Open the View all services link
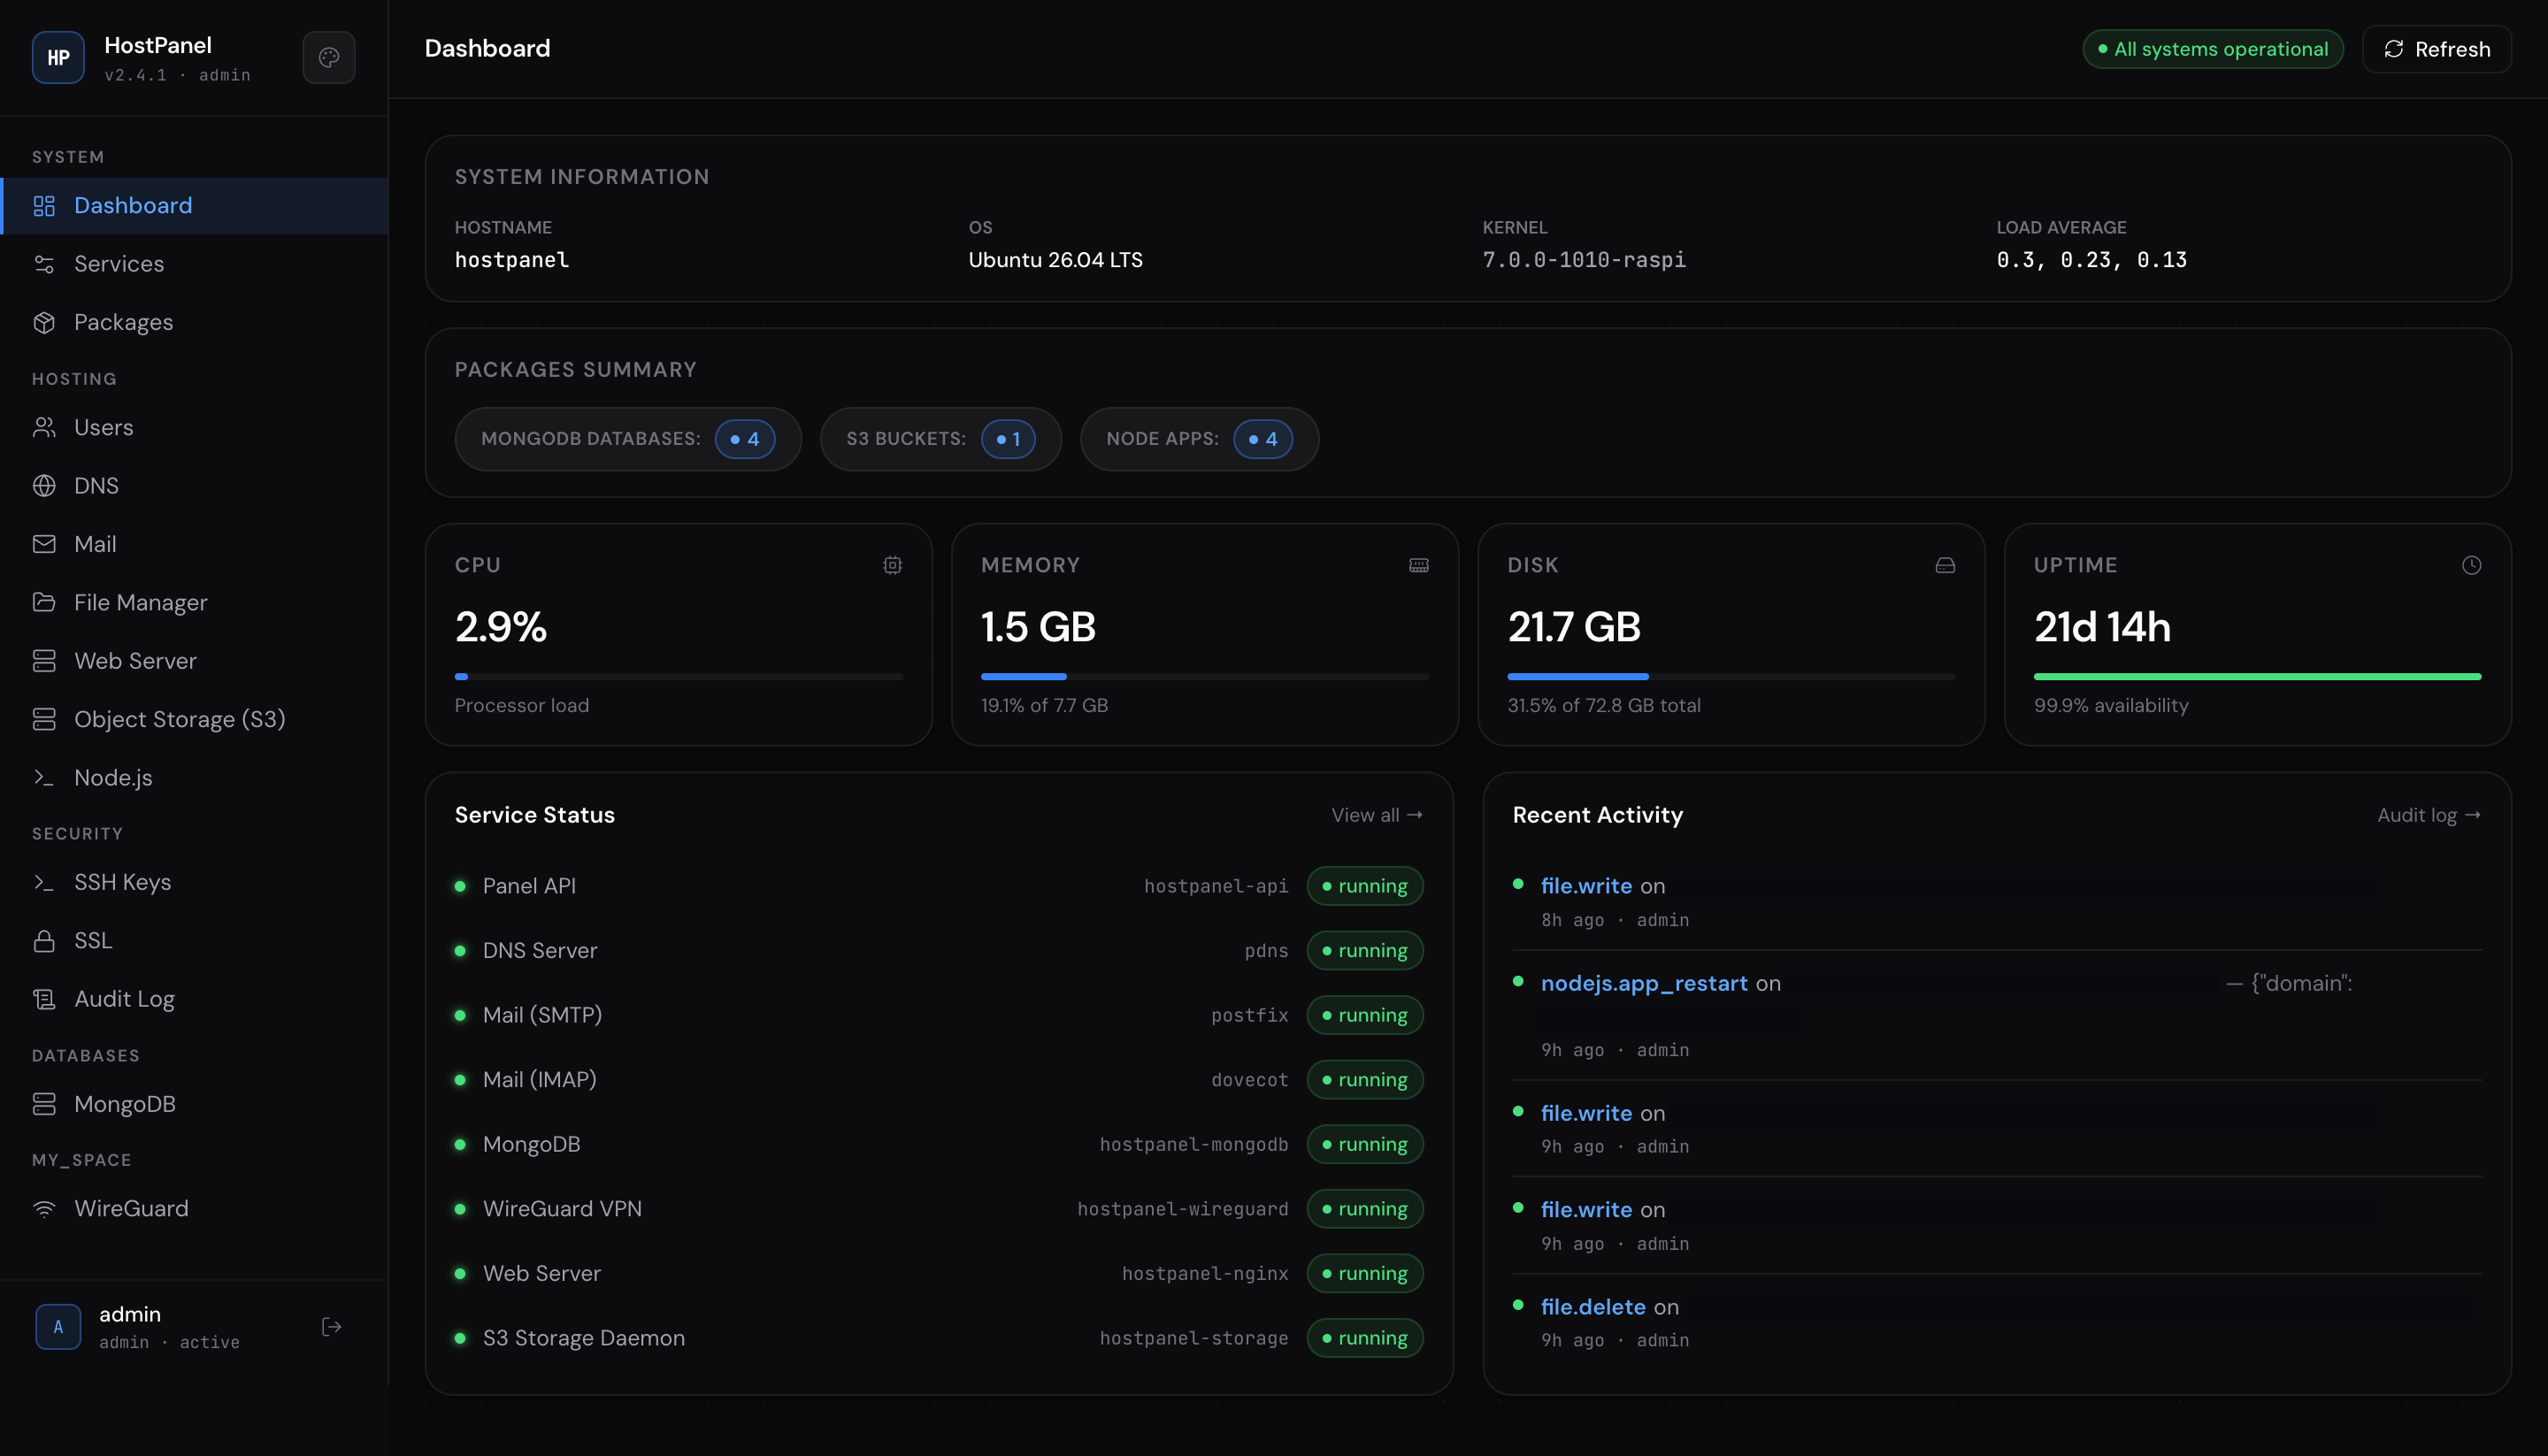The height and width of the screenshot is (1456, 2548). pos(1377,815)
